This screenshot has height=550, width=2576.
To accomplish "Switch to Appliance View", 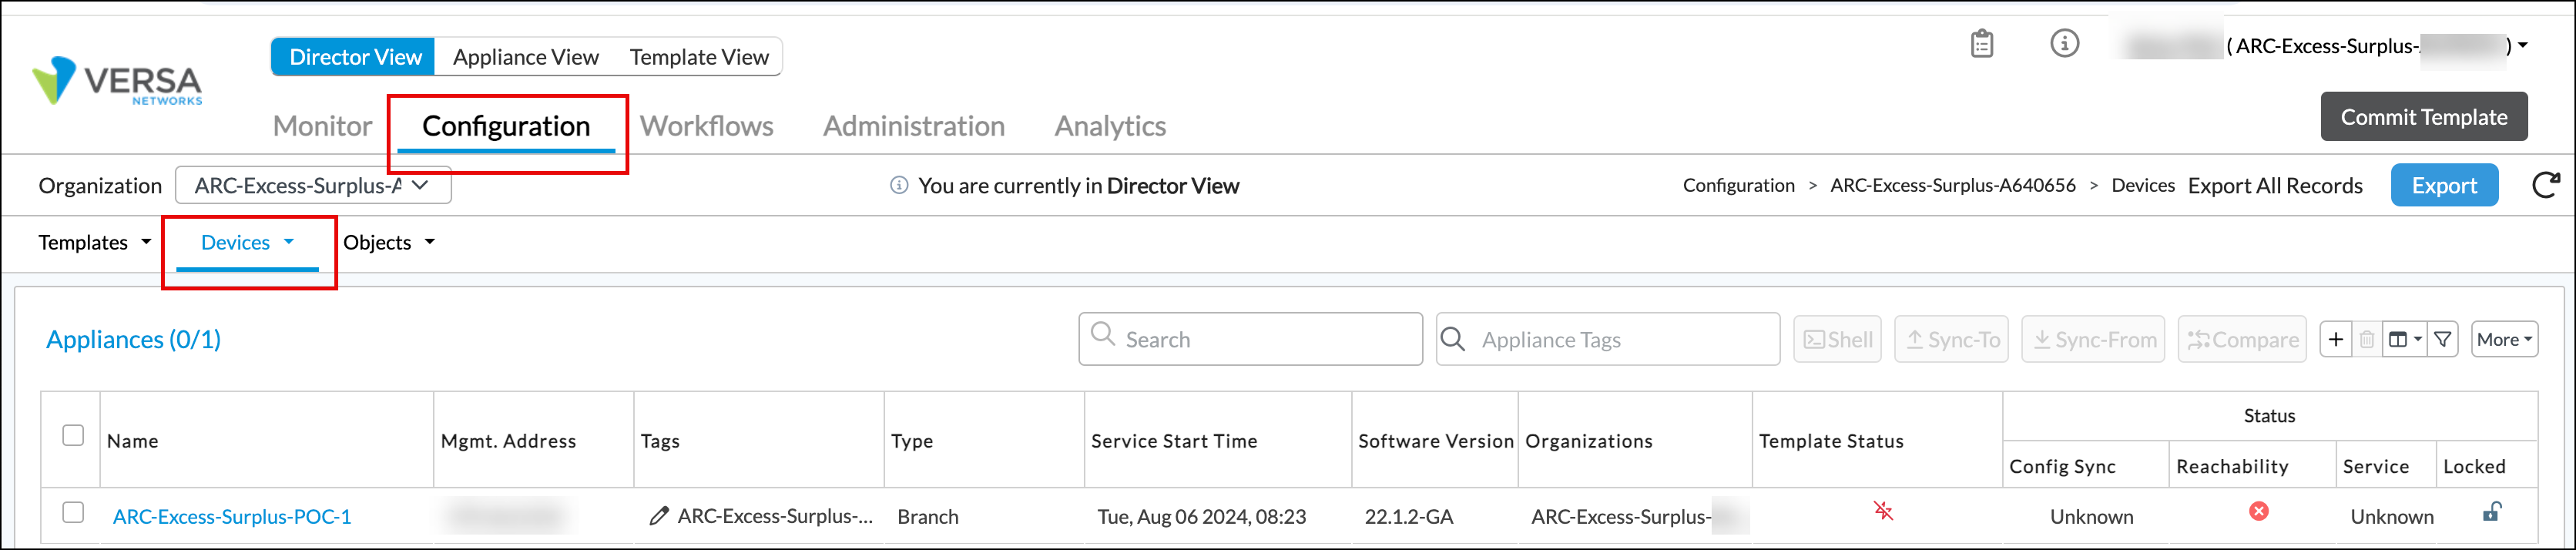I will [x=525, y=57].
